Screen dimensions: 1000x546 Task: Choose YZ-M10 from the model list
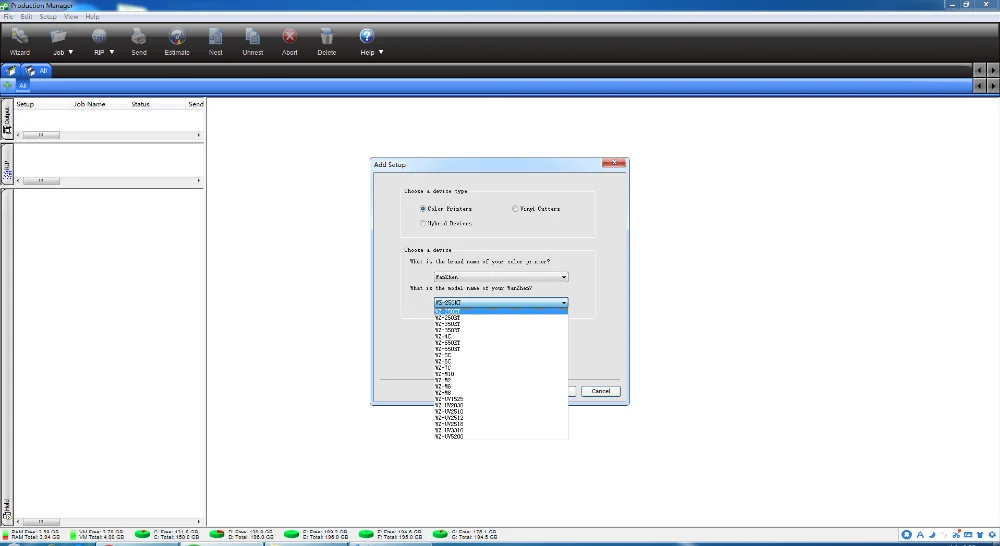coord(501,374)
